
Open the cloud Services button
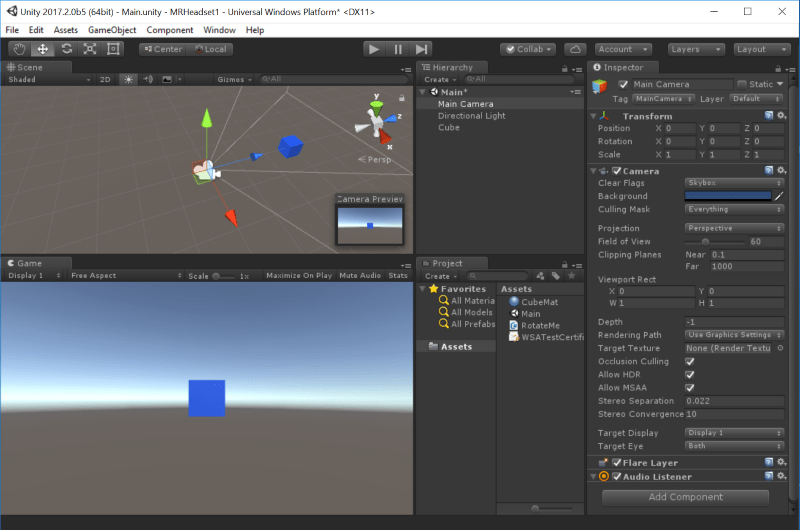(x=575, y=49)
